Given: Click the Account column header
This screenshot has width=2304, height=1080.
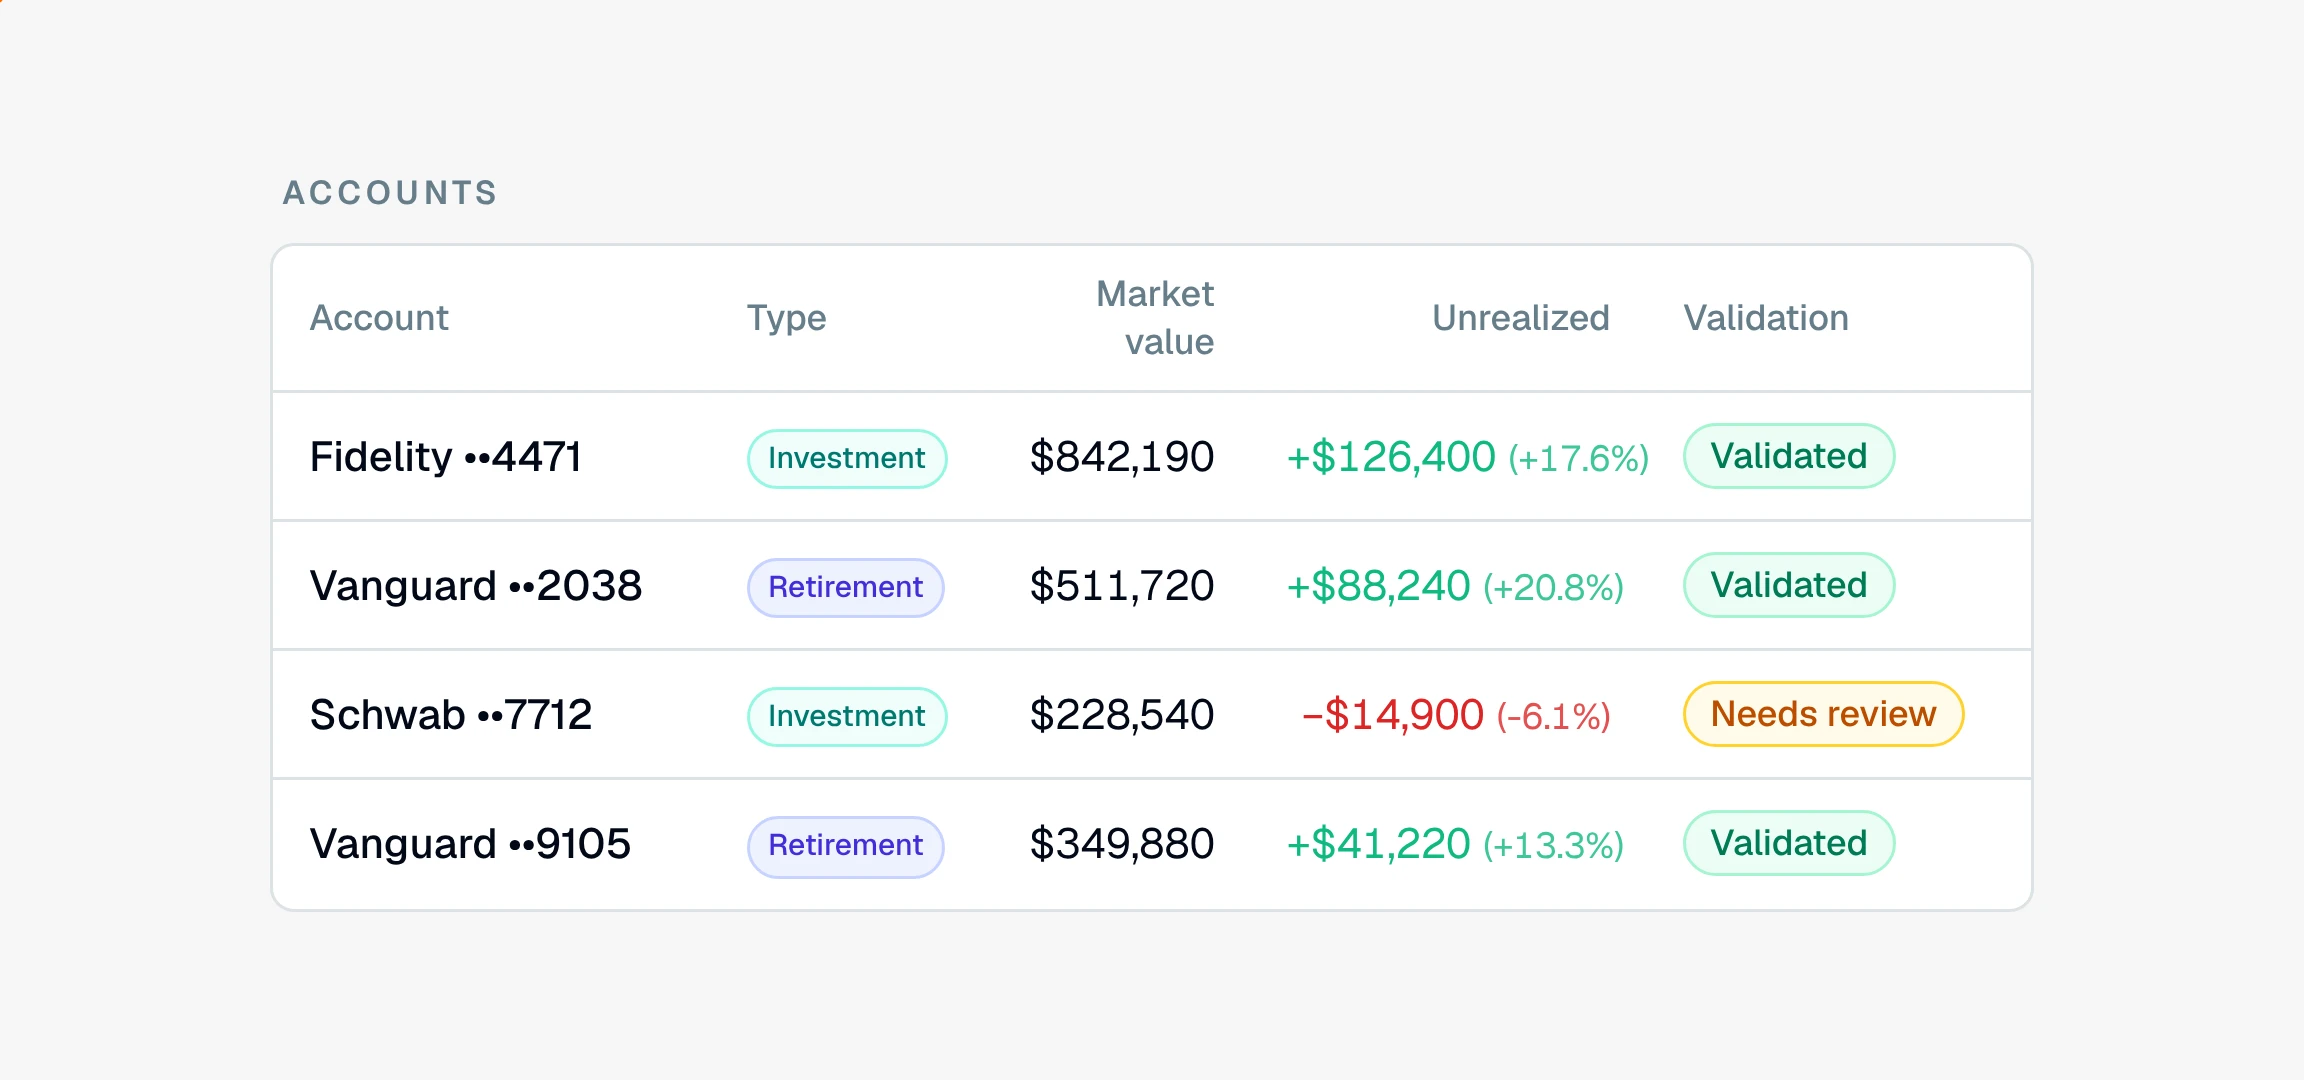Looking at the screenshot, I should [x=379, y=318].
